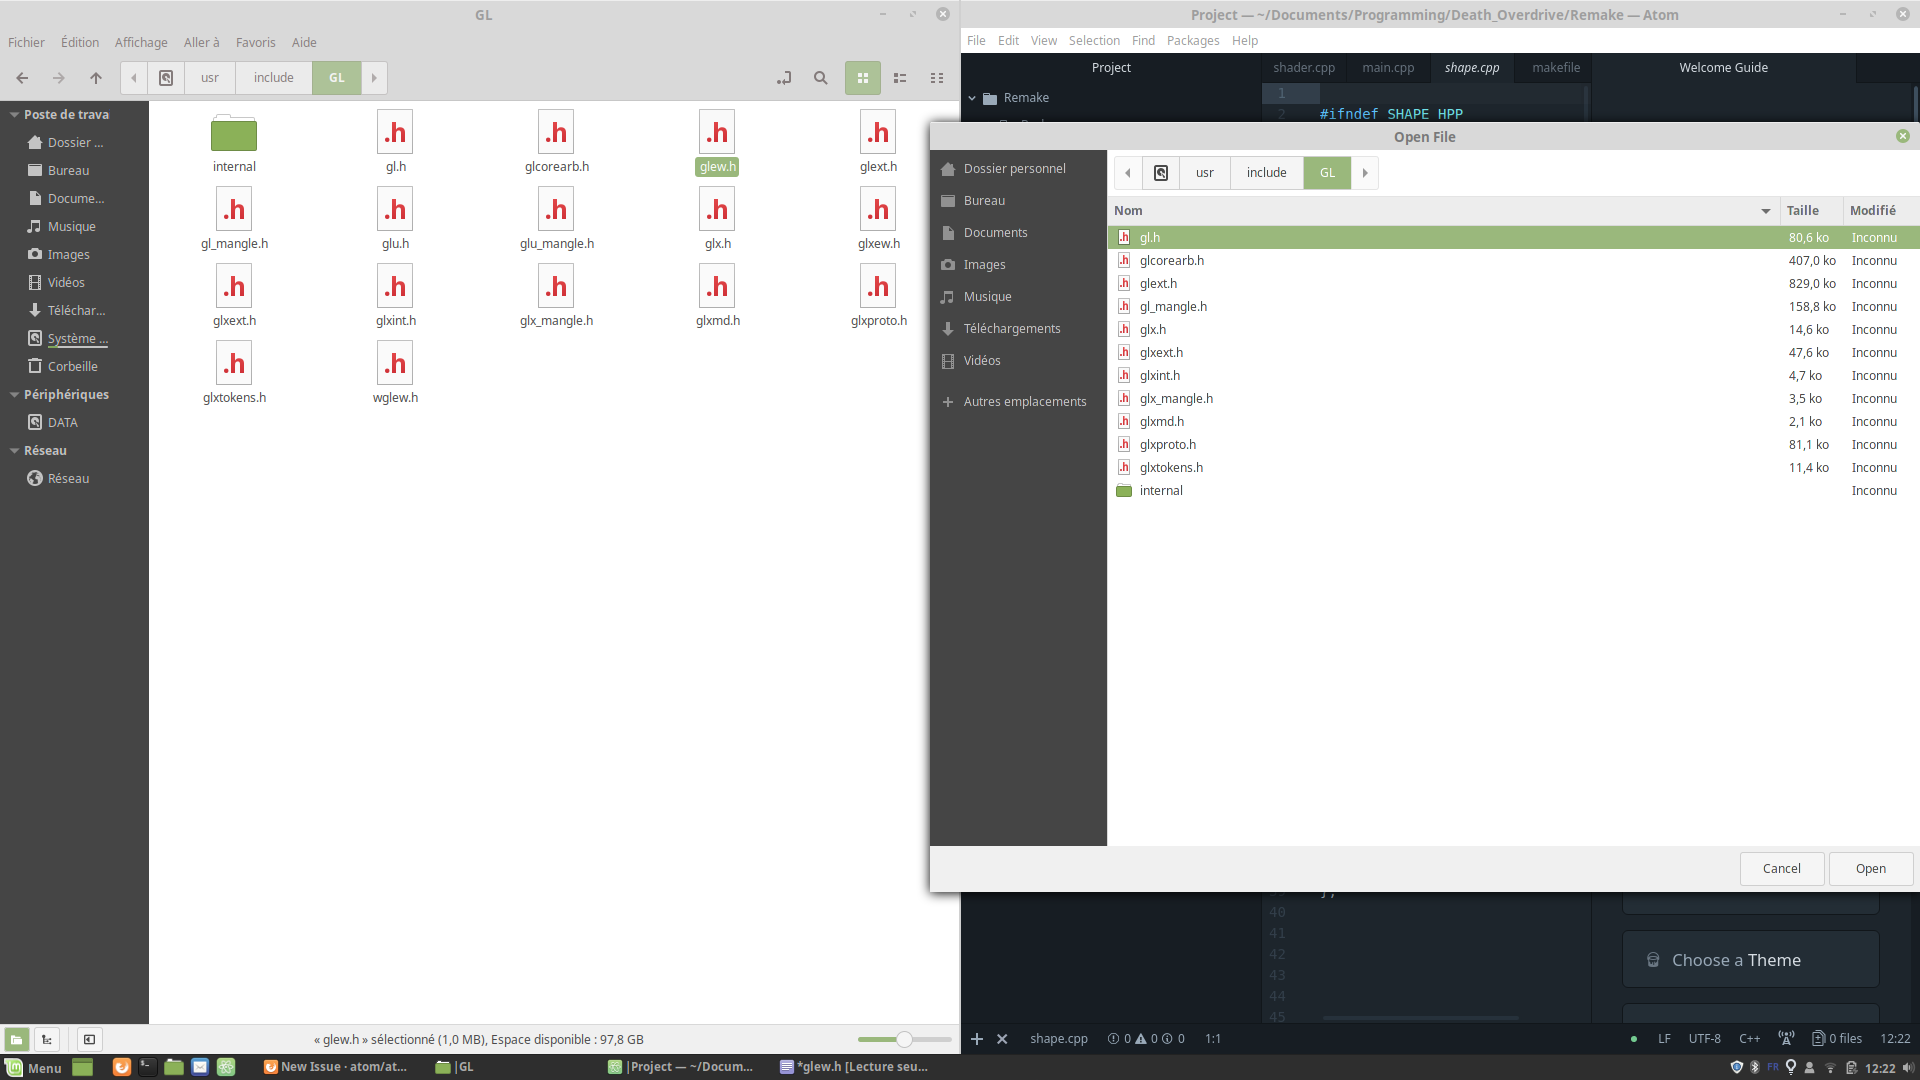The width and height of the screenshot is (1920, 1080).
Task: Show tree view in sidebar
Action: (x=47, y=1039)
